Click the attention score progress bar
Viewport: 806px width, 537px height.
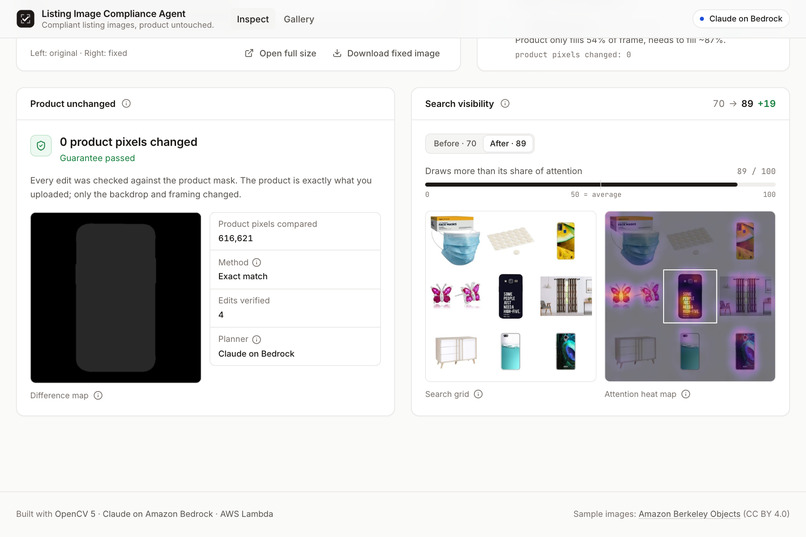point(600,184)
